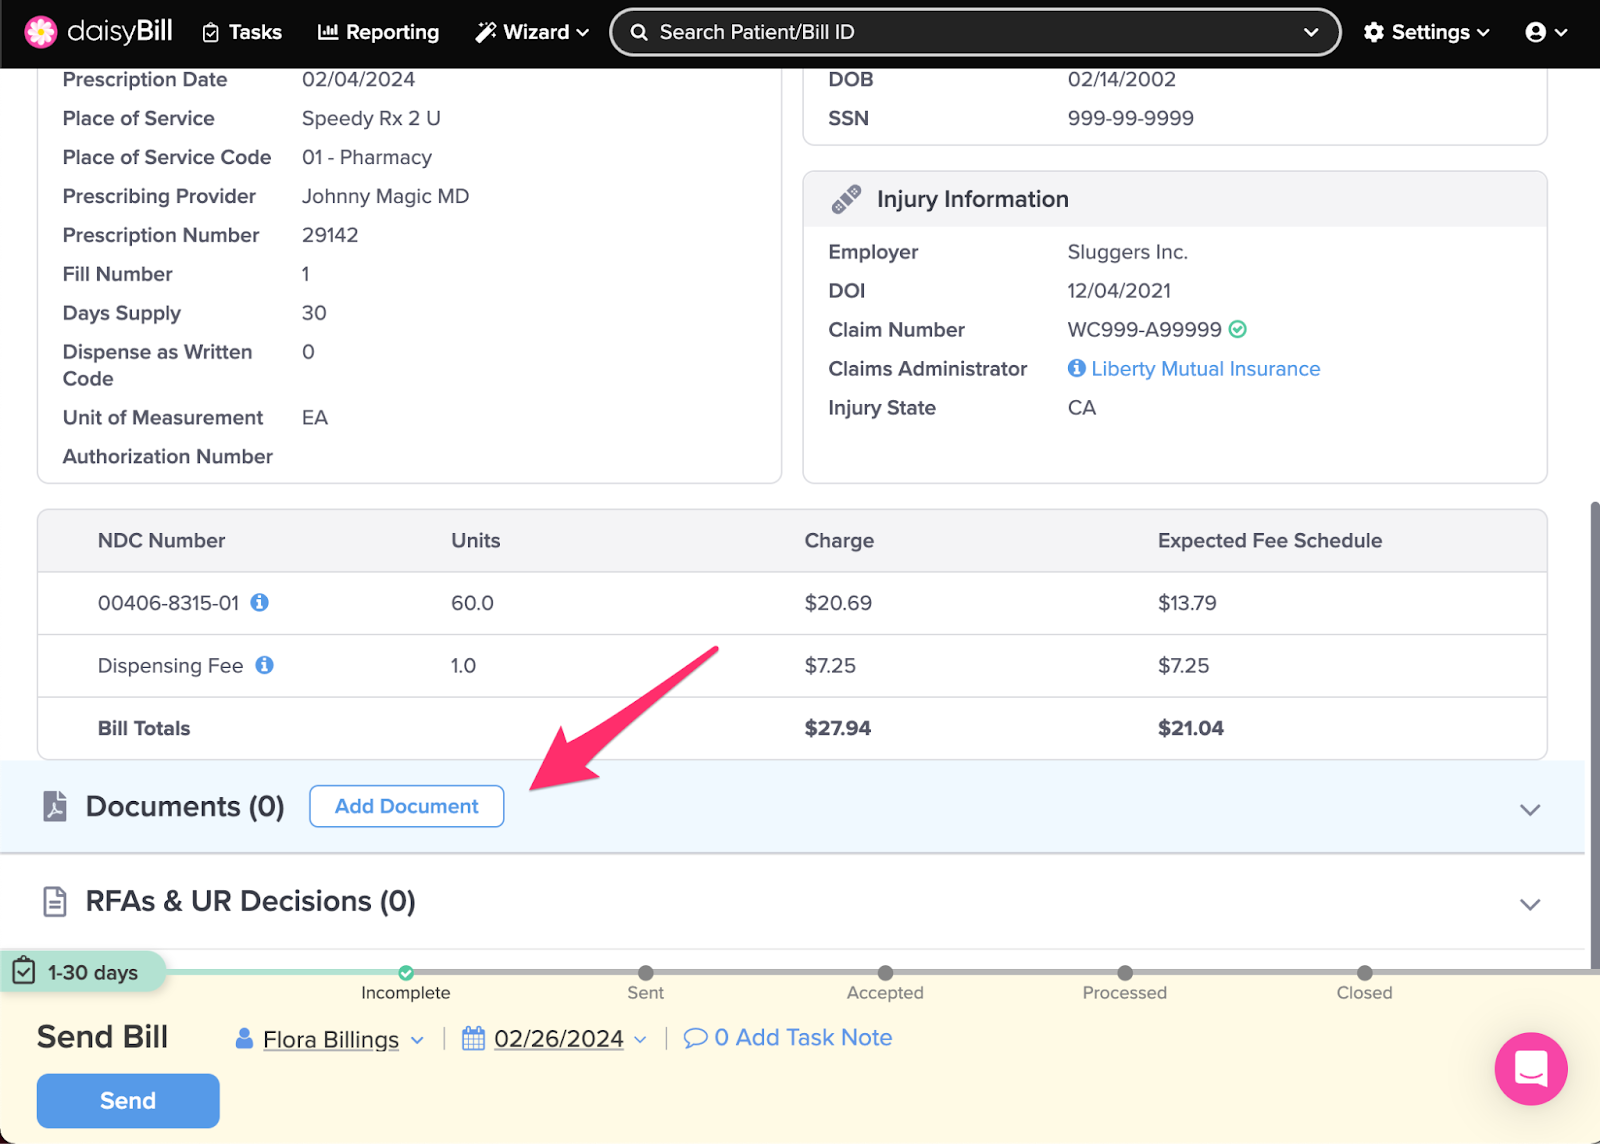Open the Tasks menu item
This screenshot has height=1144, width=1600.
[242, 32]
